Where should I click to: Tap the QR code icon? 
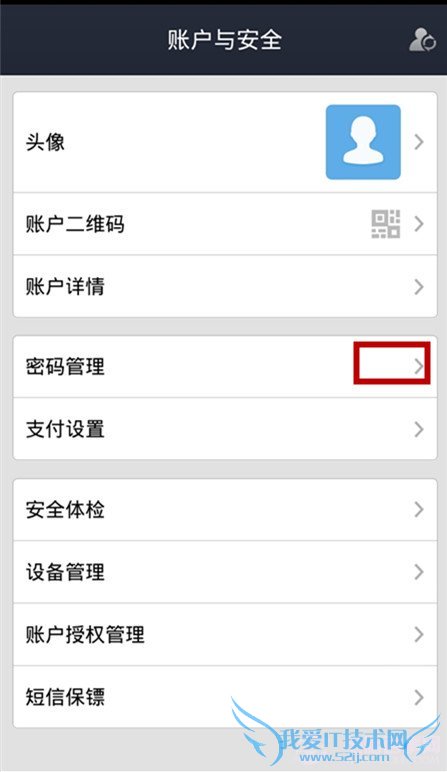click(x=385, y=224)
